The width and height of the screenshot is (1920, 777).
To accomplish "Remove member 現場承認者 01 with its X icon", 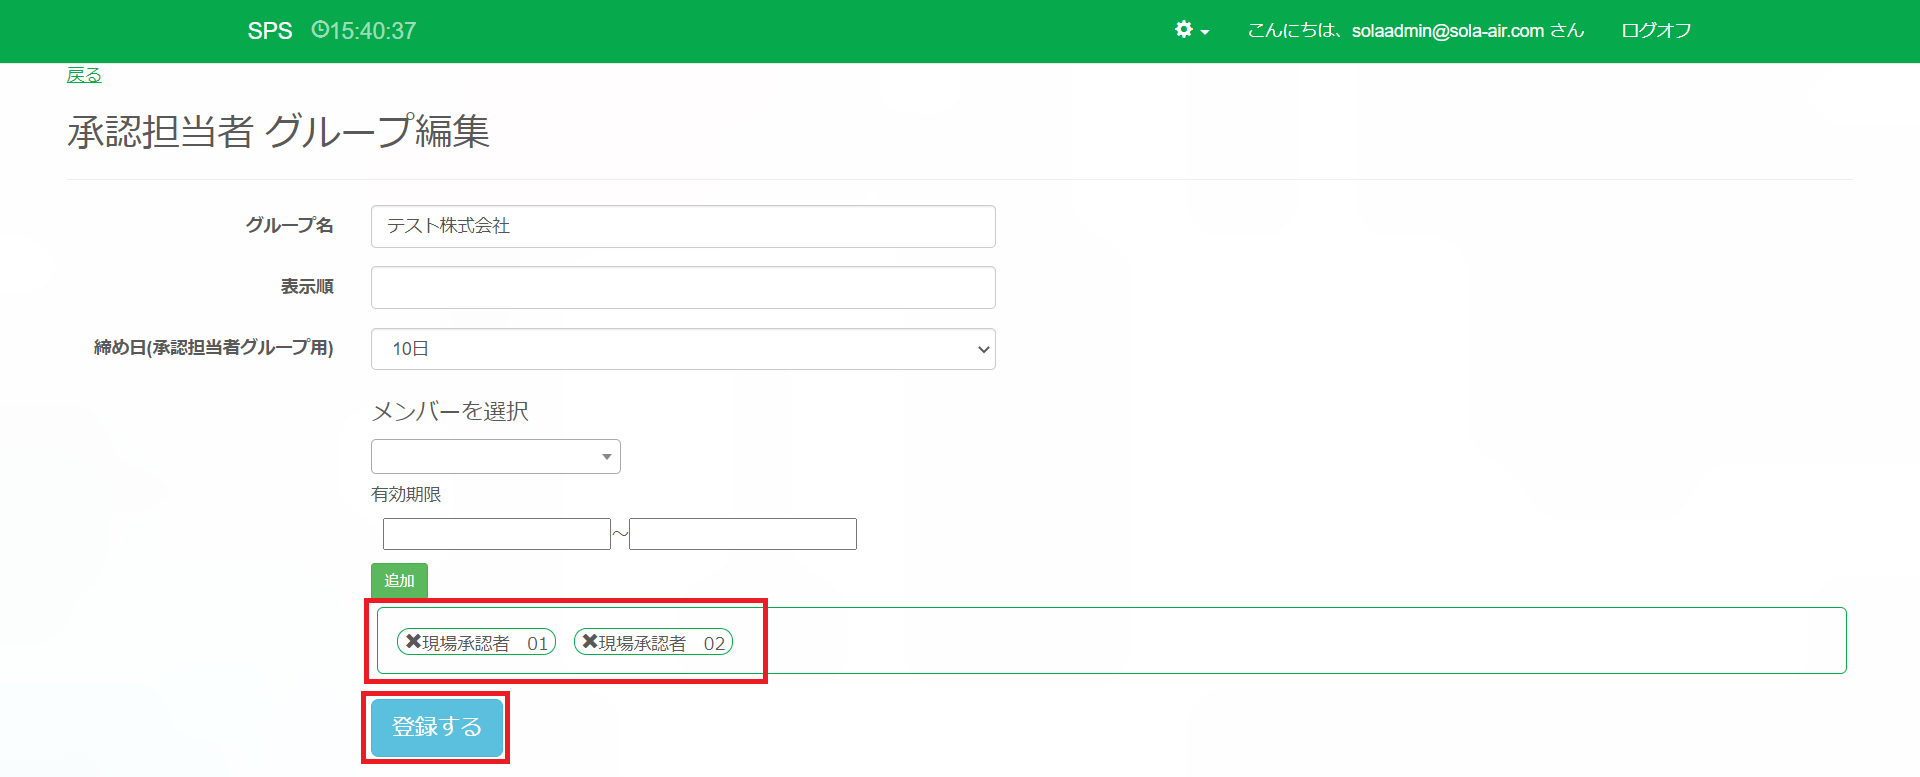I will pyautogui.click(x=413, y=642).
